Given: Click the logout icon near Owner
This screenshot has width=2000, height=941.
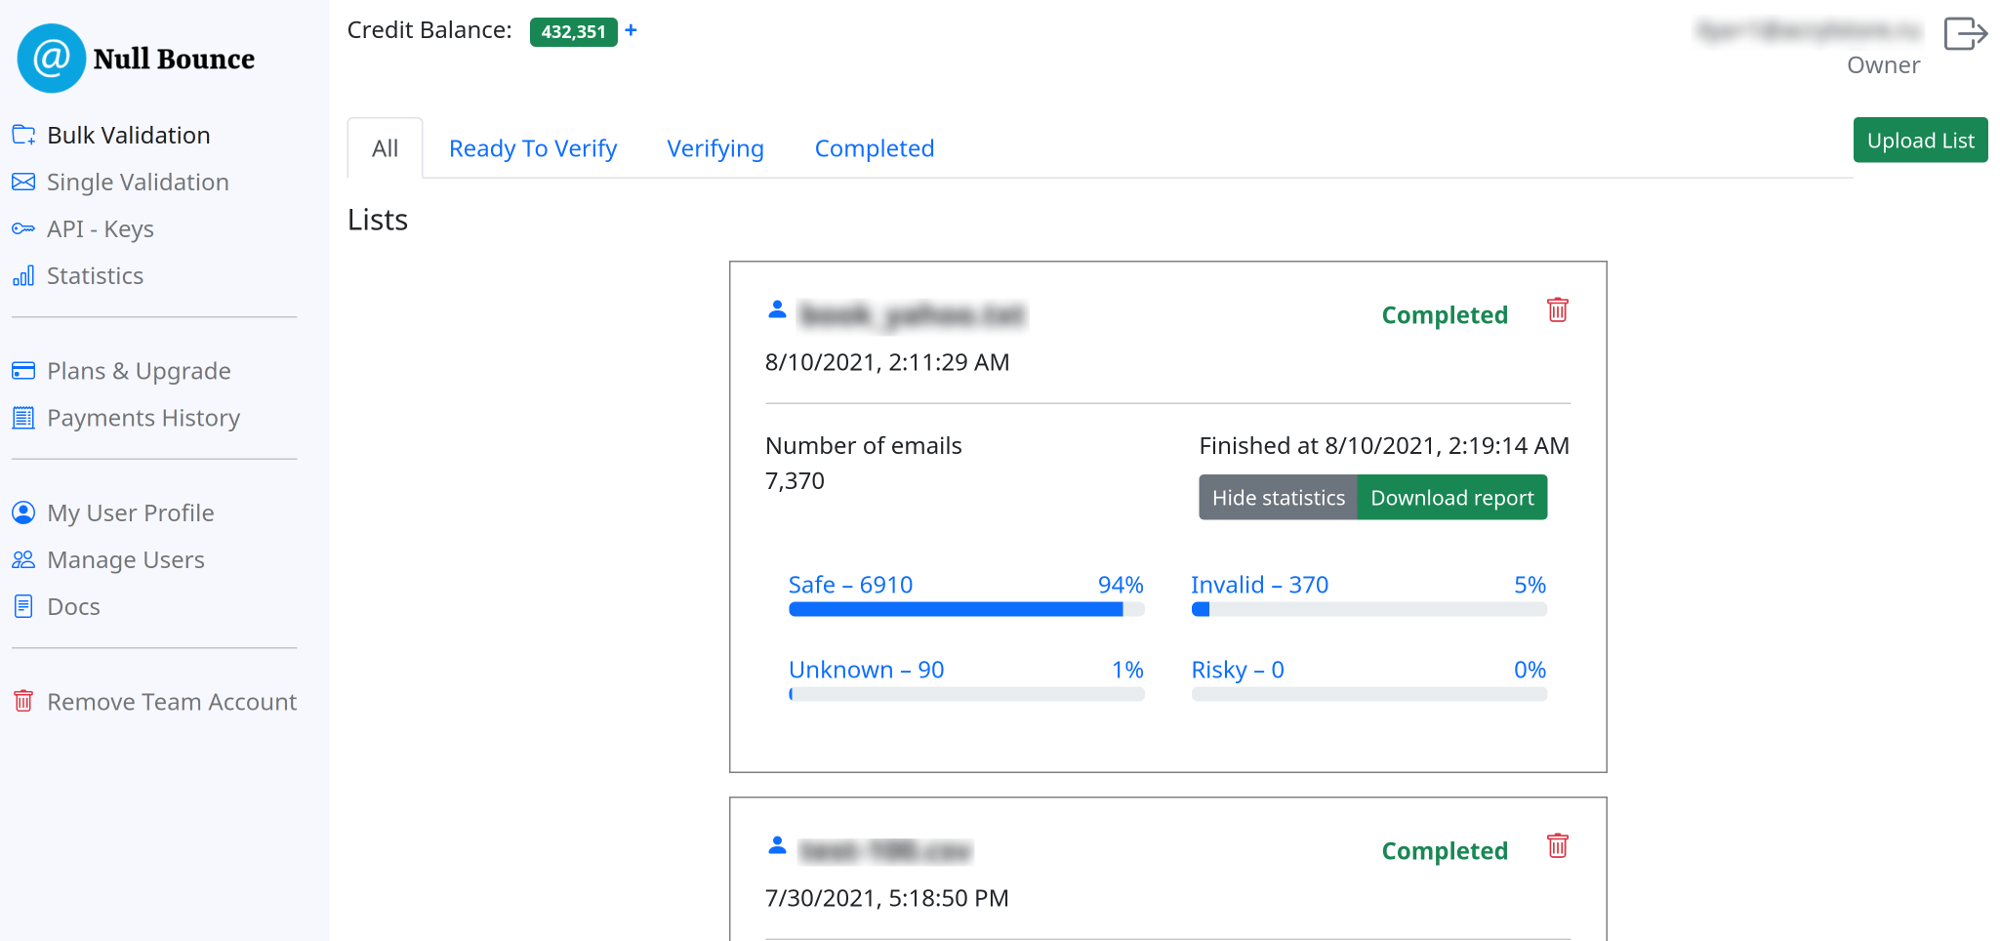Looking at the screenshot, I should tap(1965, 33).
